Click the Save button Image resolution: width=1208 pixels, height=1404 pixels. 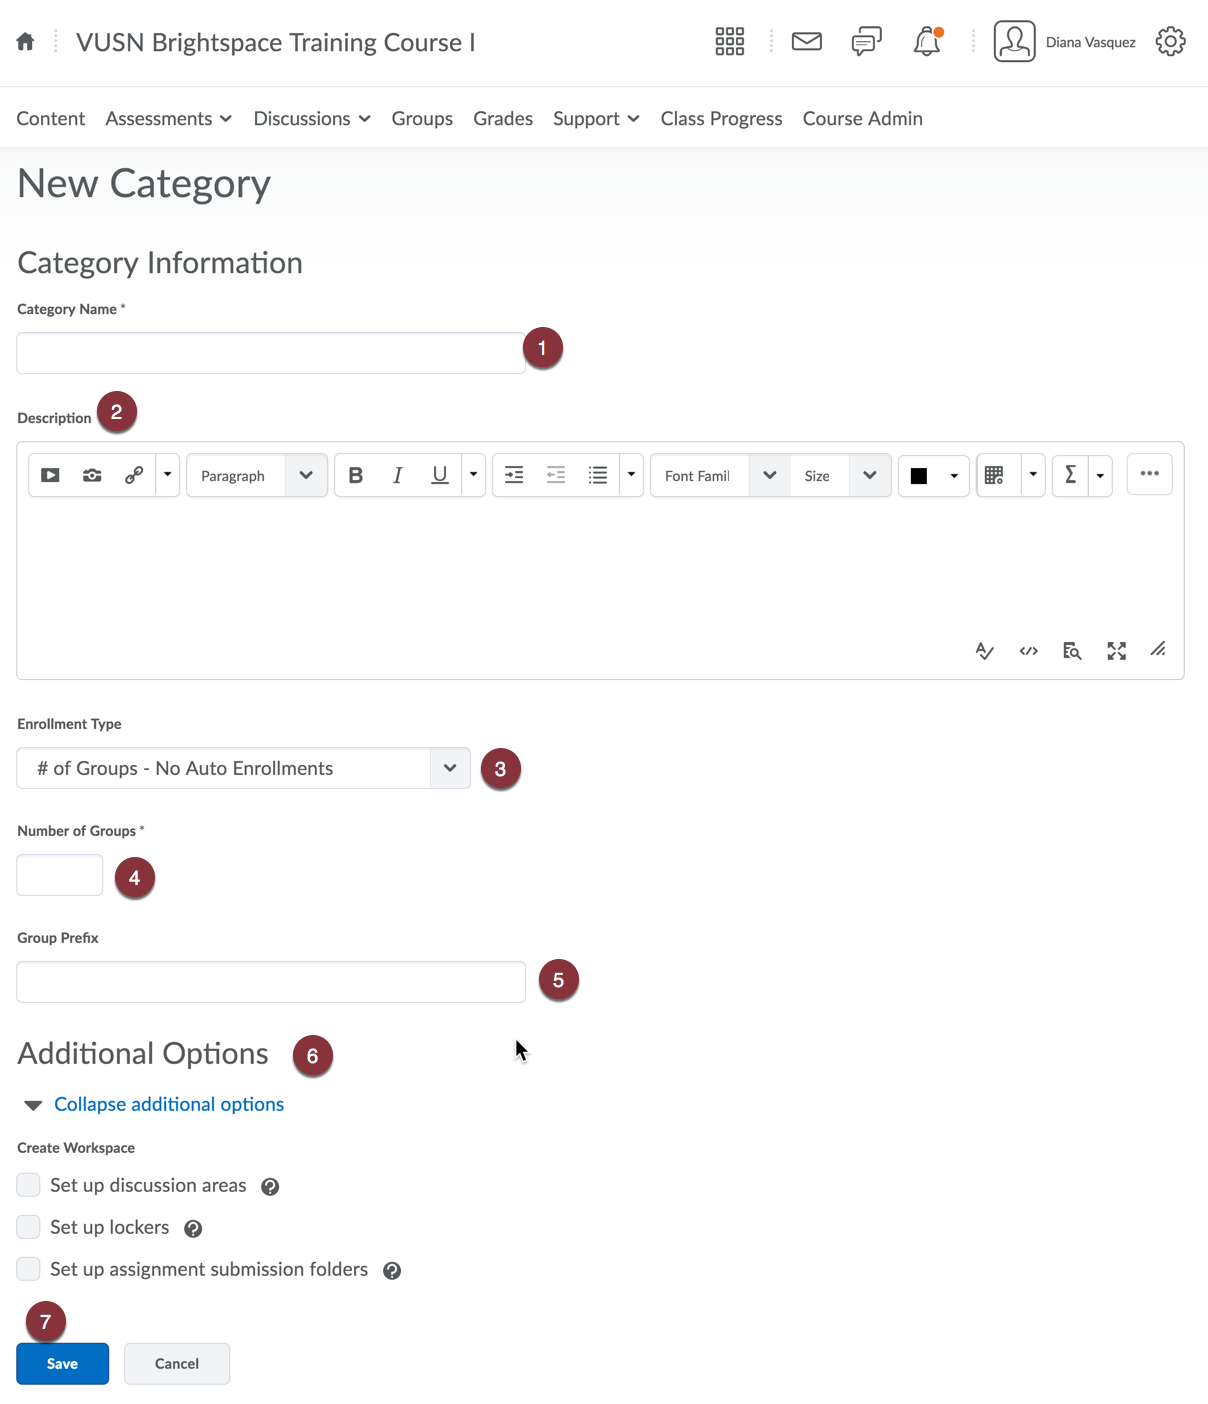[x=62, y=1364]
